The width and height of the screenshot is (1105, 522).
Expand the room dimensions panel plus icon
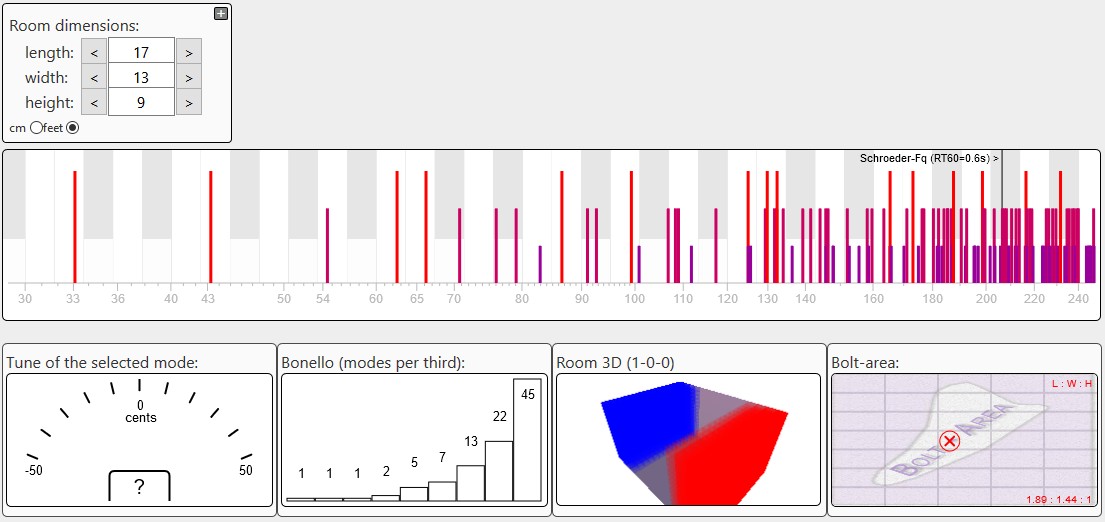pyautogui.click(x=221, y=13)
